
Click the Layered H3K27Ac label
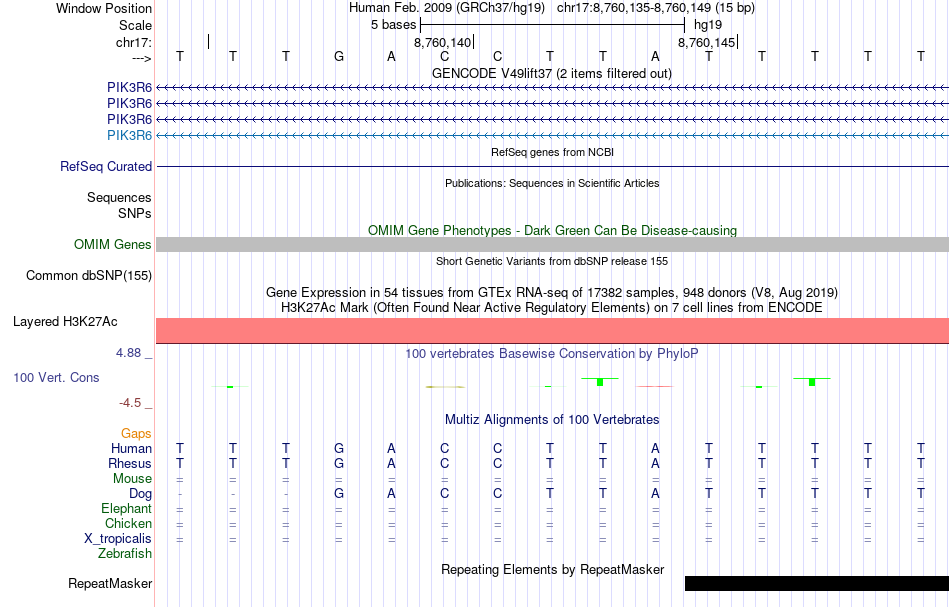click(x=65, y=322)
